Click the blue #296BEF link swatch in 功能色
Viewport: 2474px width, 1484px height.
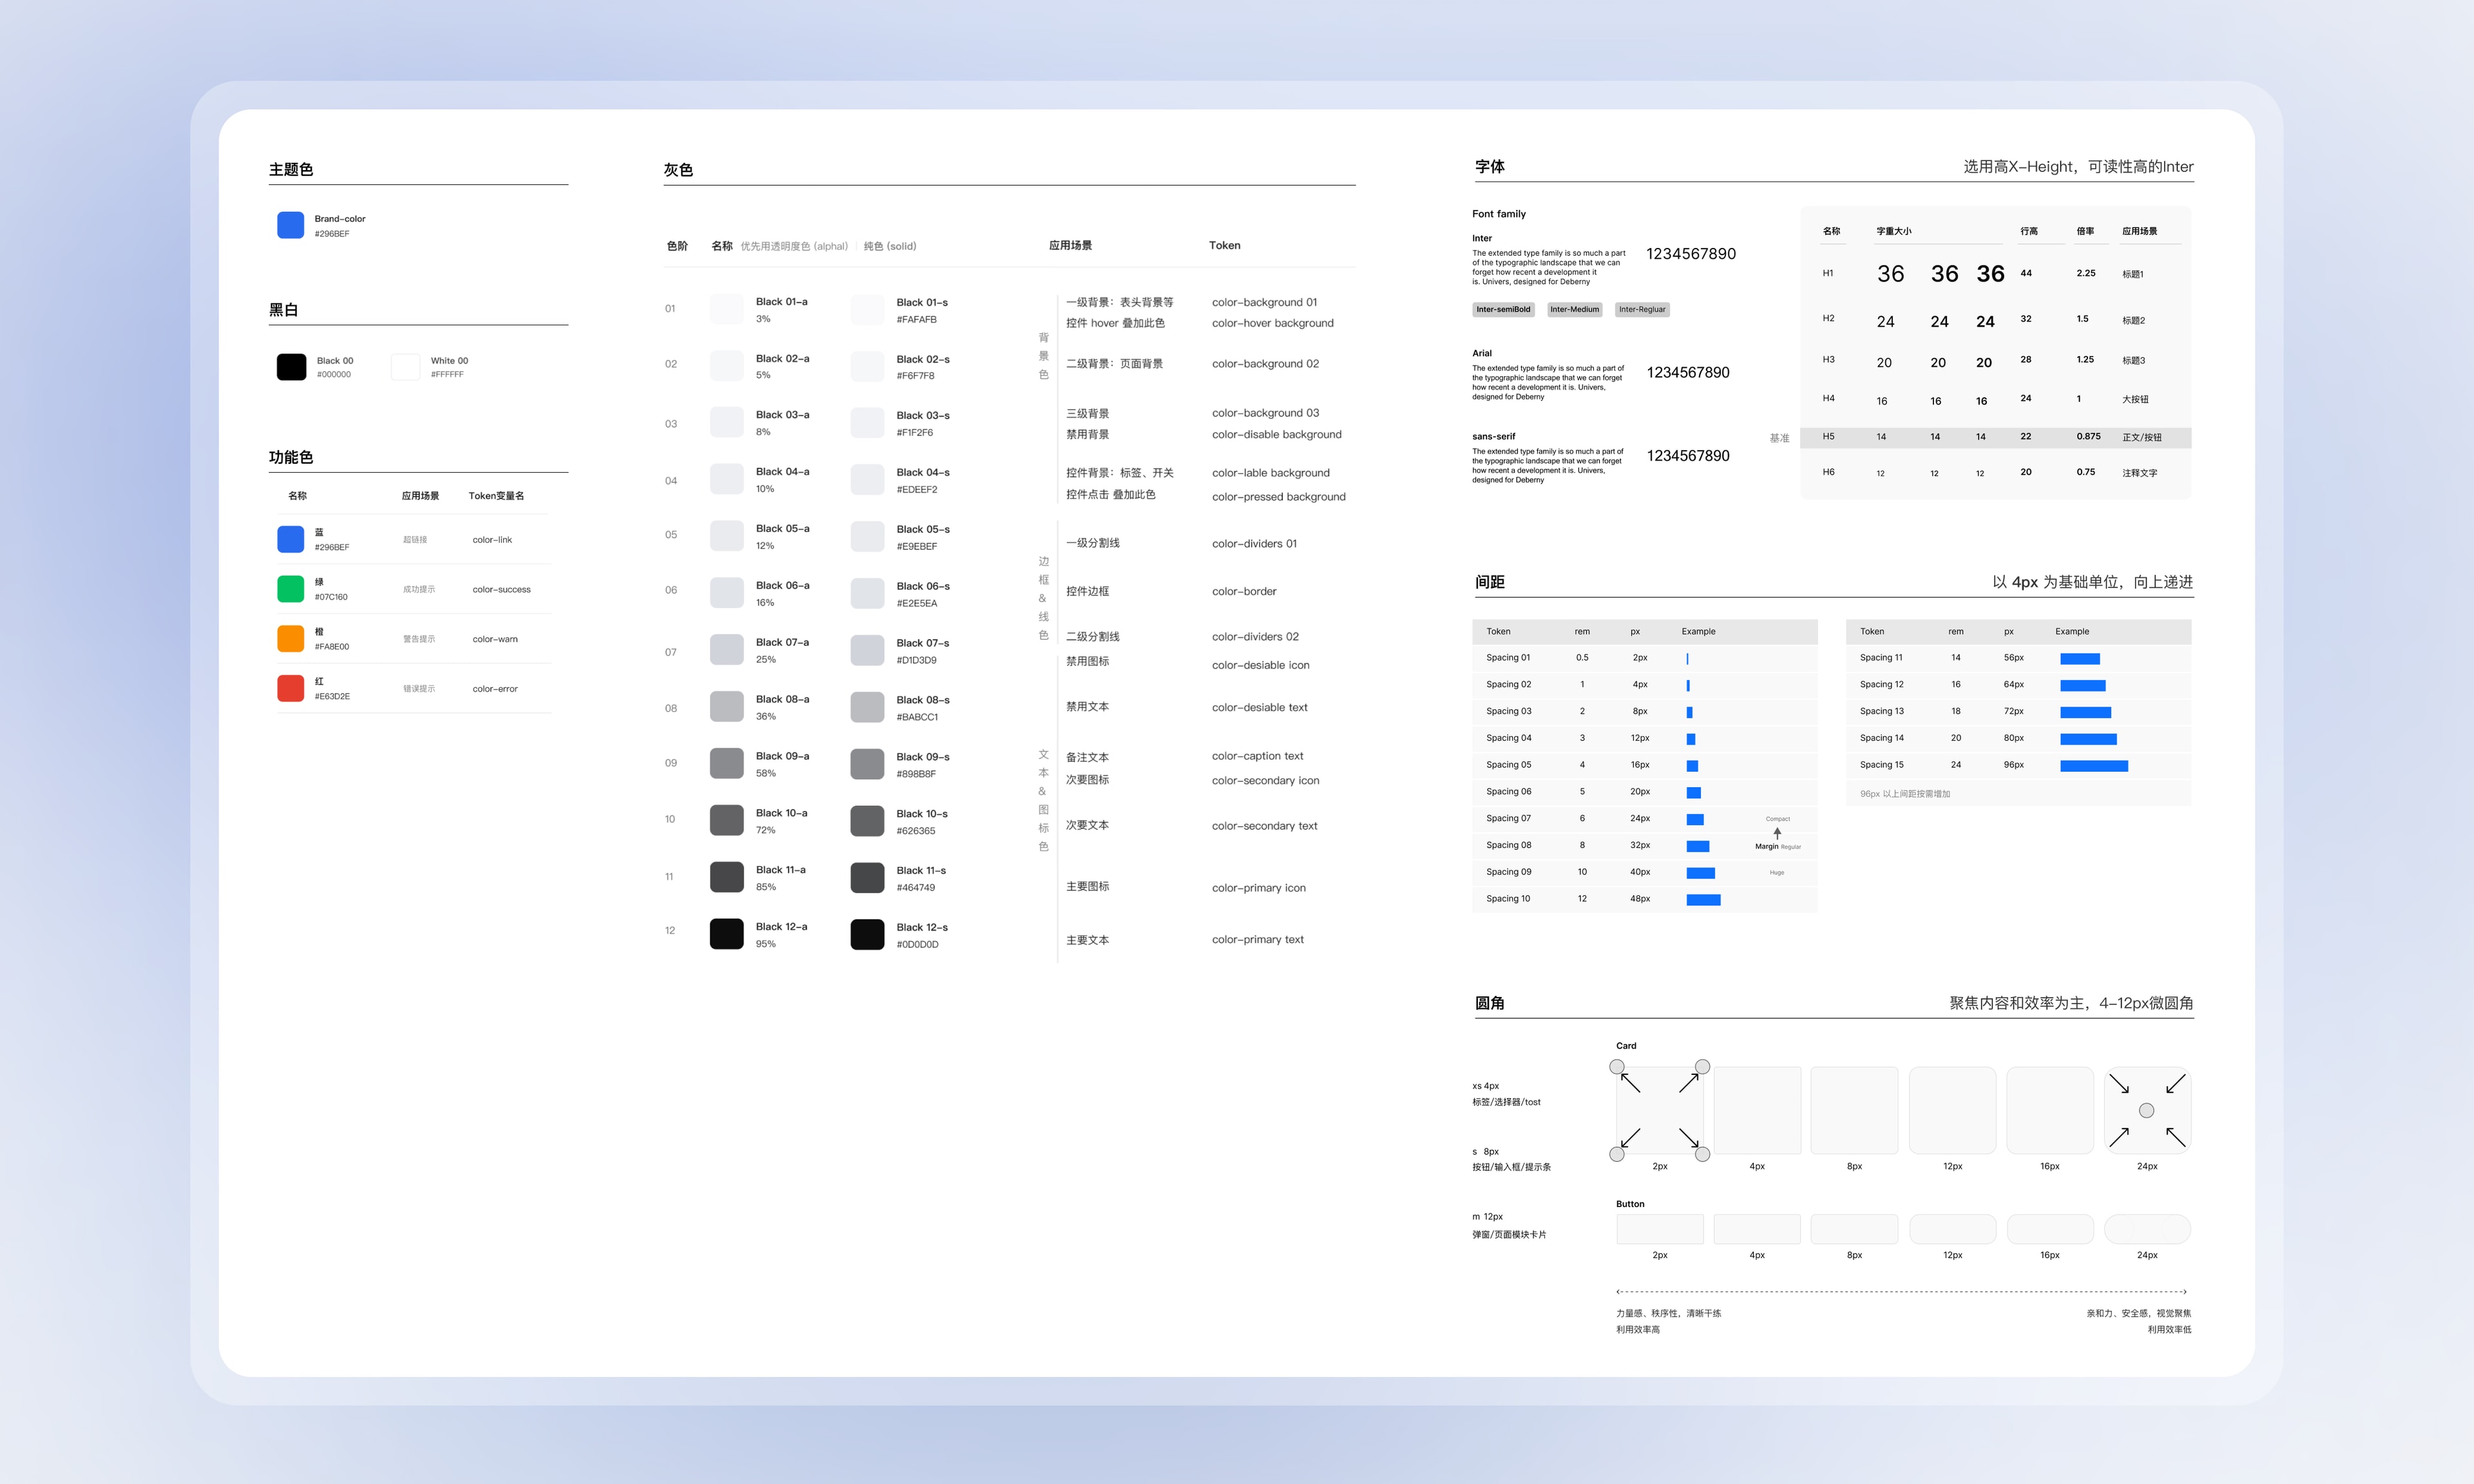tap(290, 539)
